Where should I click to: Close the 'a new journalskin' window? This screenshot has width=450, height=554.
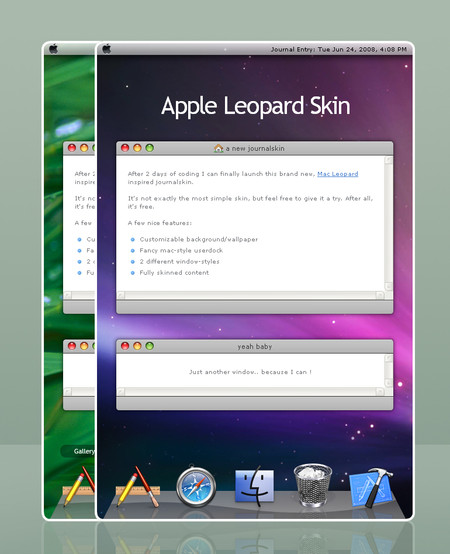coord(125,148)
